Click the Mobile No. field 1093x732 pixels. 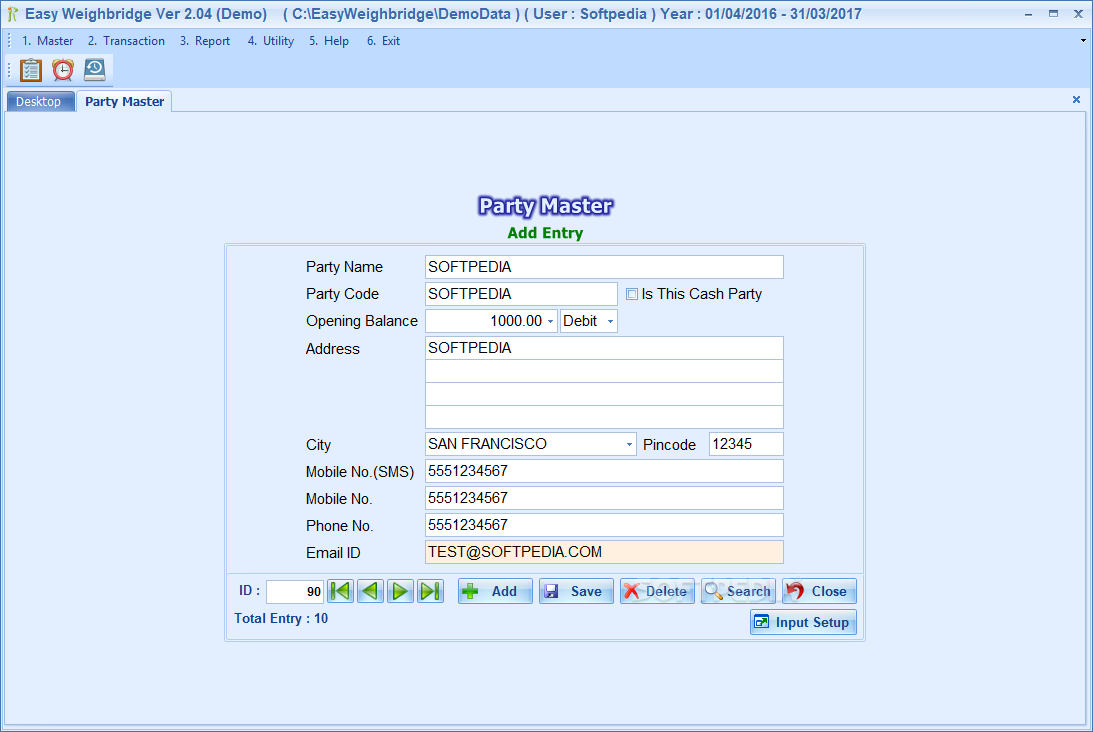[604, 498]
